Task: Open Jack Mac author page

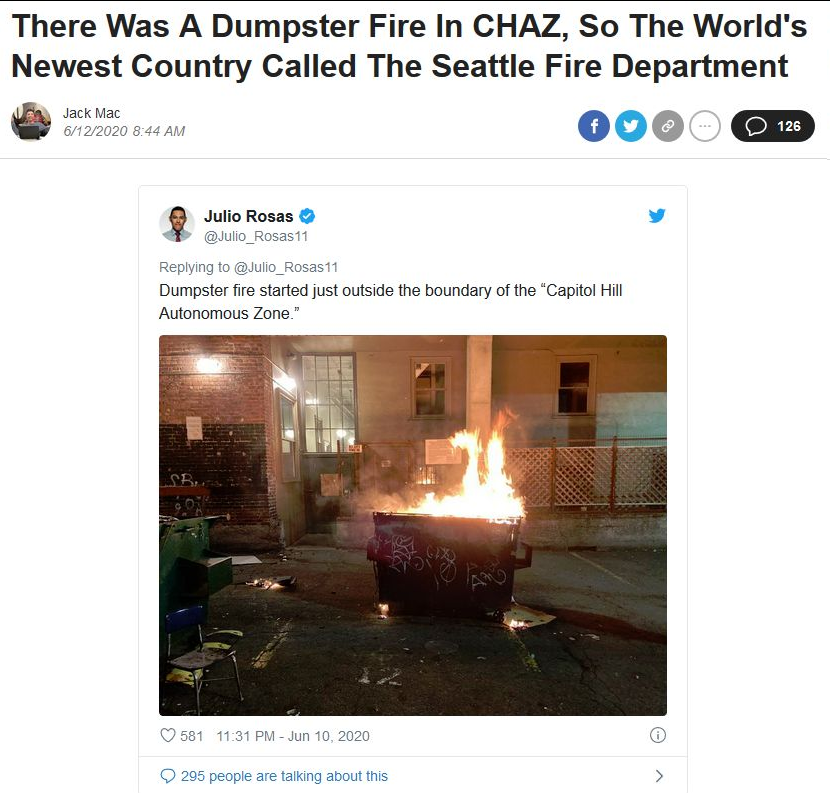Action: pos(92,113)
